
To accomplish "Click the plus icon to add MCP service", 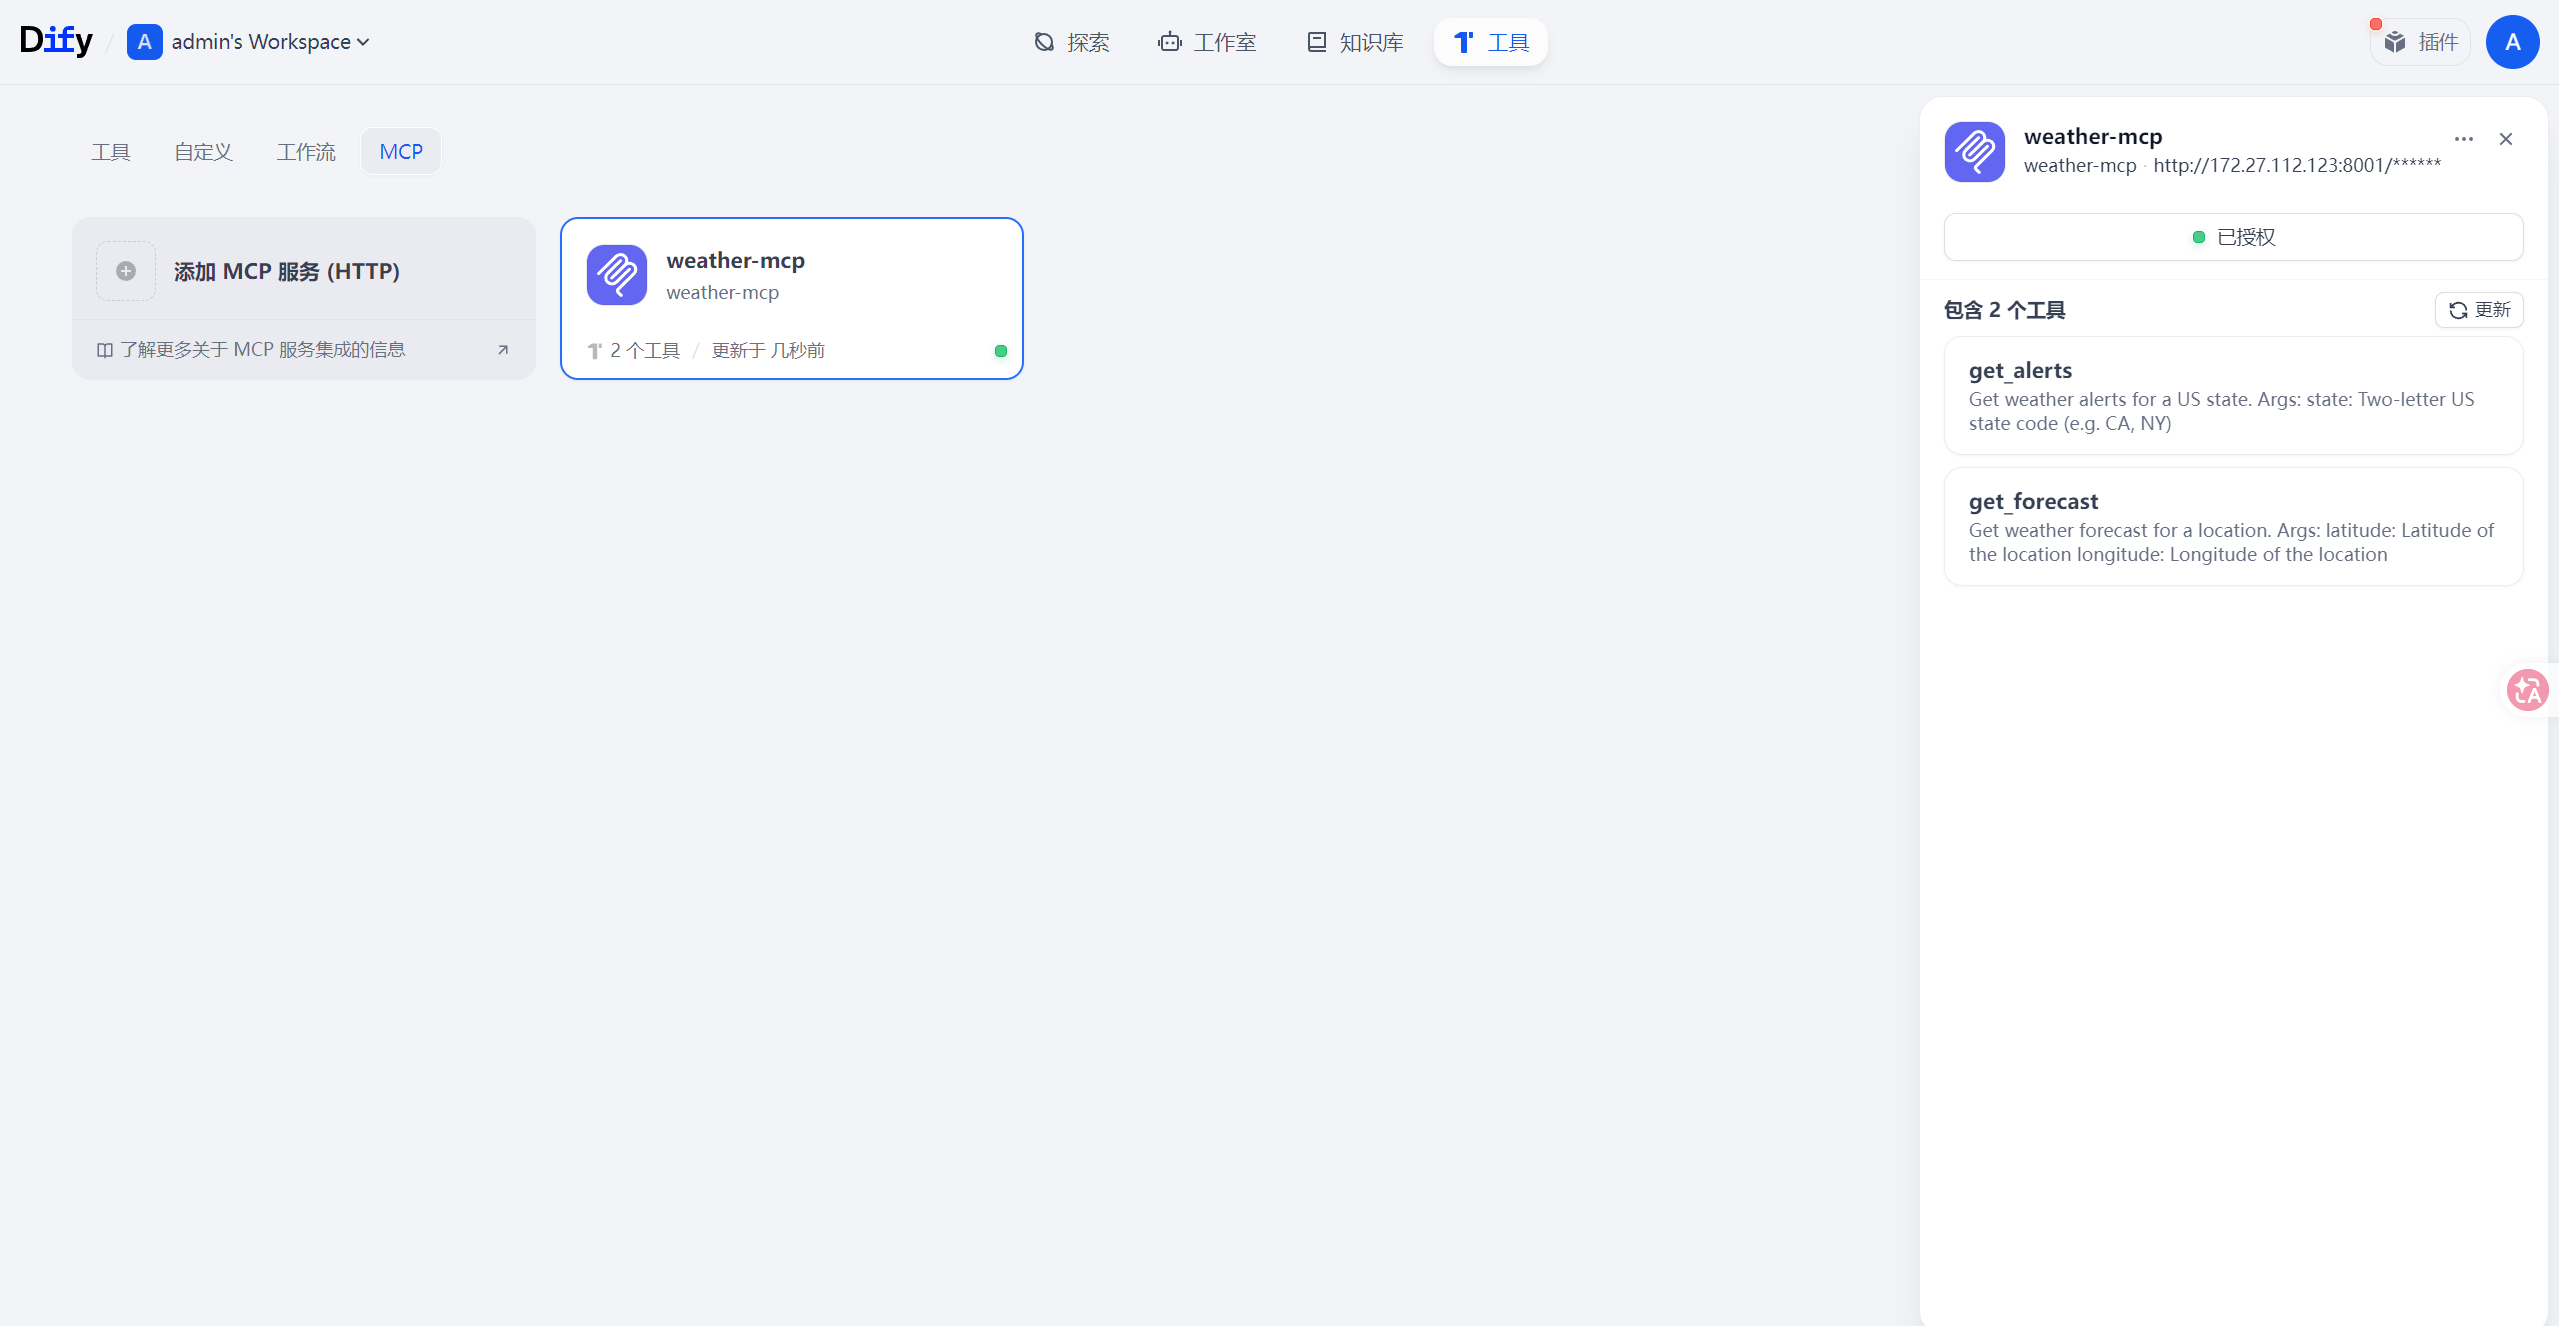I will 126,271.
